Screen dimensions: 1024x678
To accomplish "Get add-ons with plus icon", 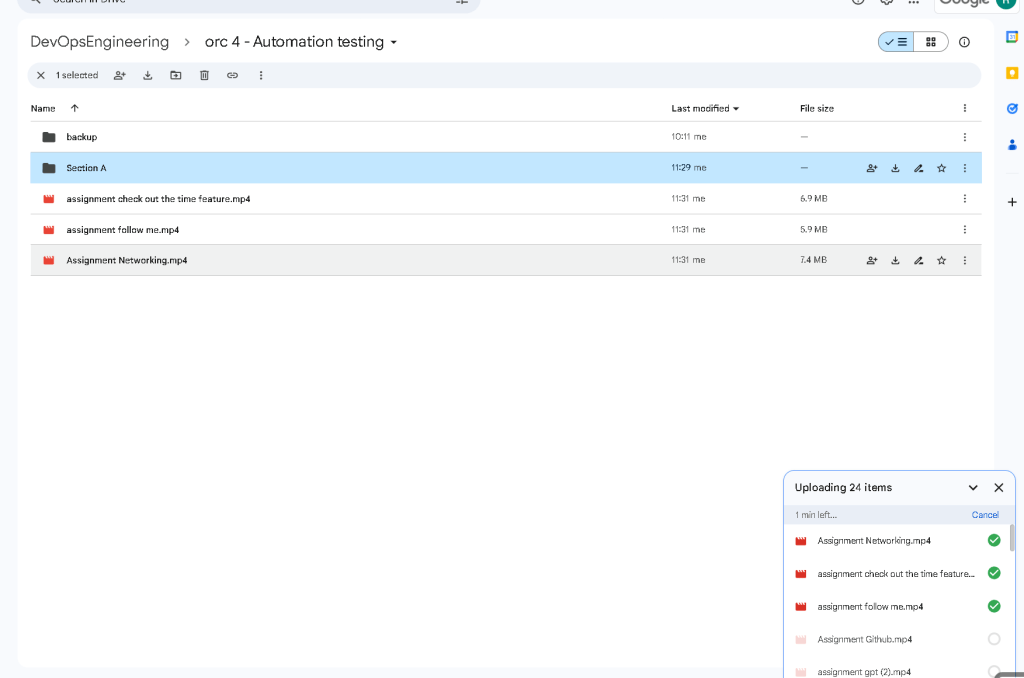I will 1012,202.
